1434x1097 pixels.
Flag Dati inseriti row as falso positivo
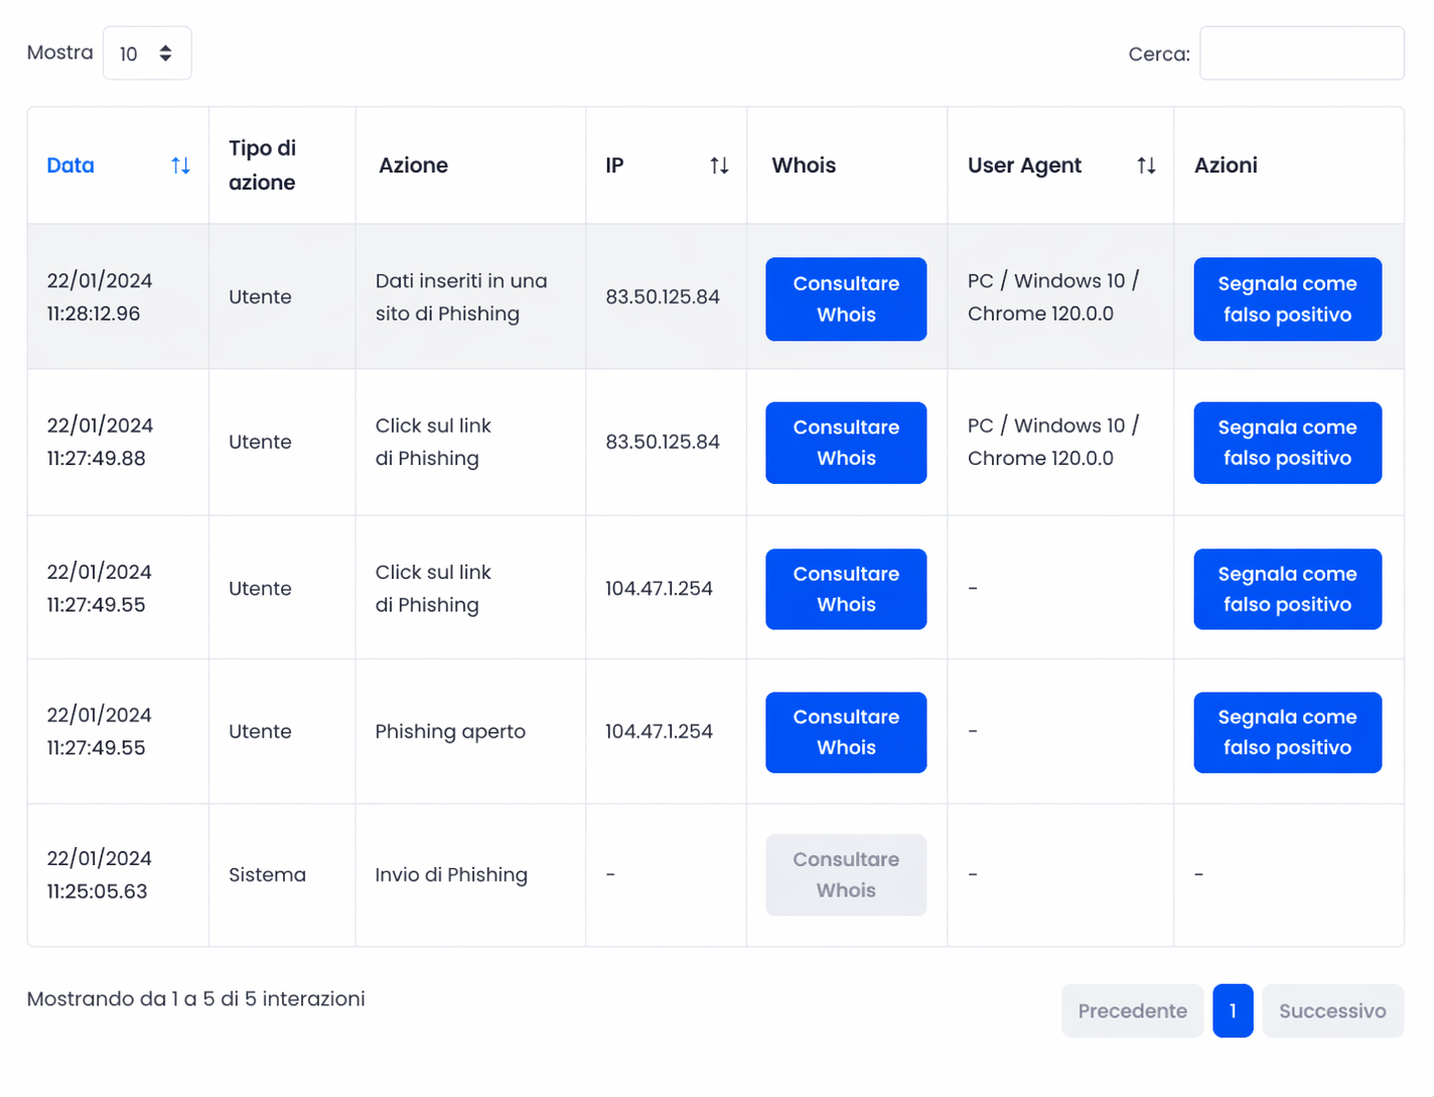1287,299
